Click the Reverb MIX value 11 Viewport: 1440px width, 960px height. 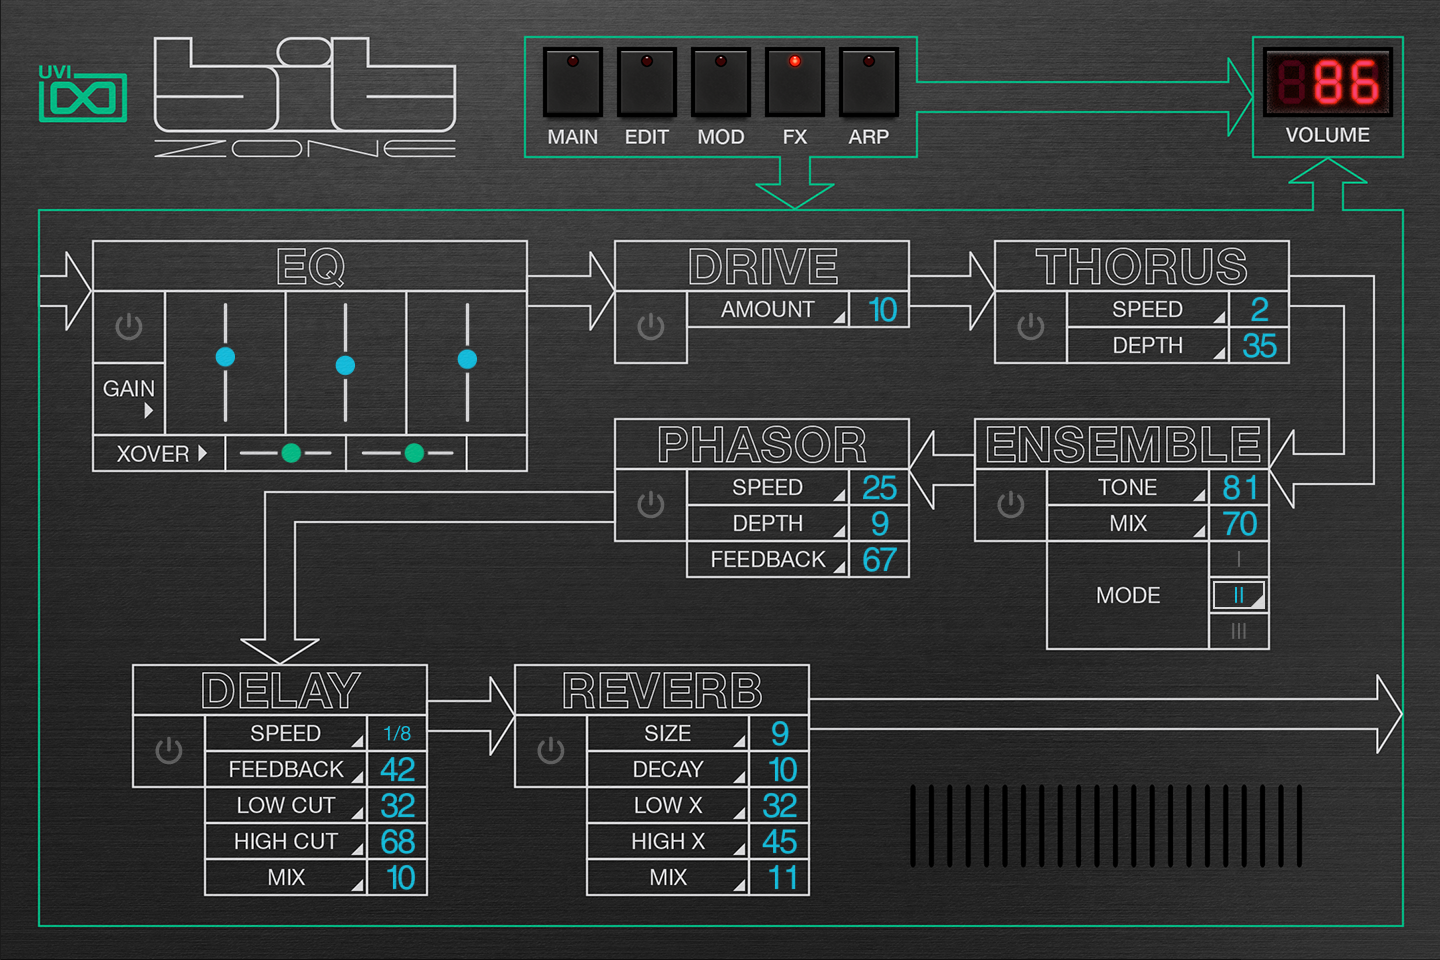[781, 878]
